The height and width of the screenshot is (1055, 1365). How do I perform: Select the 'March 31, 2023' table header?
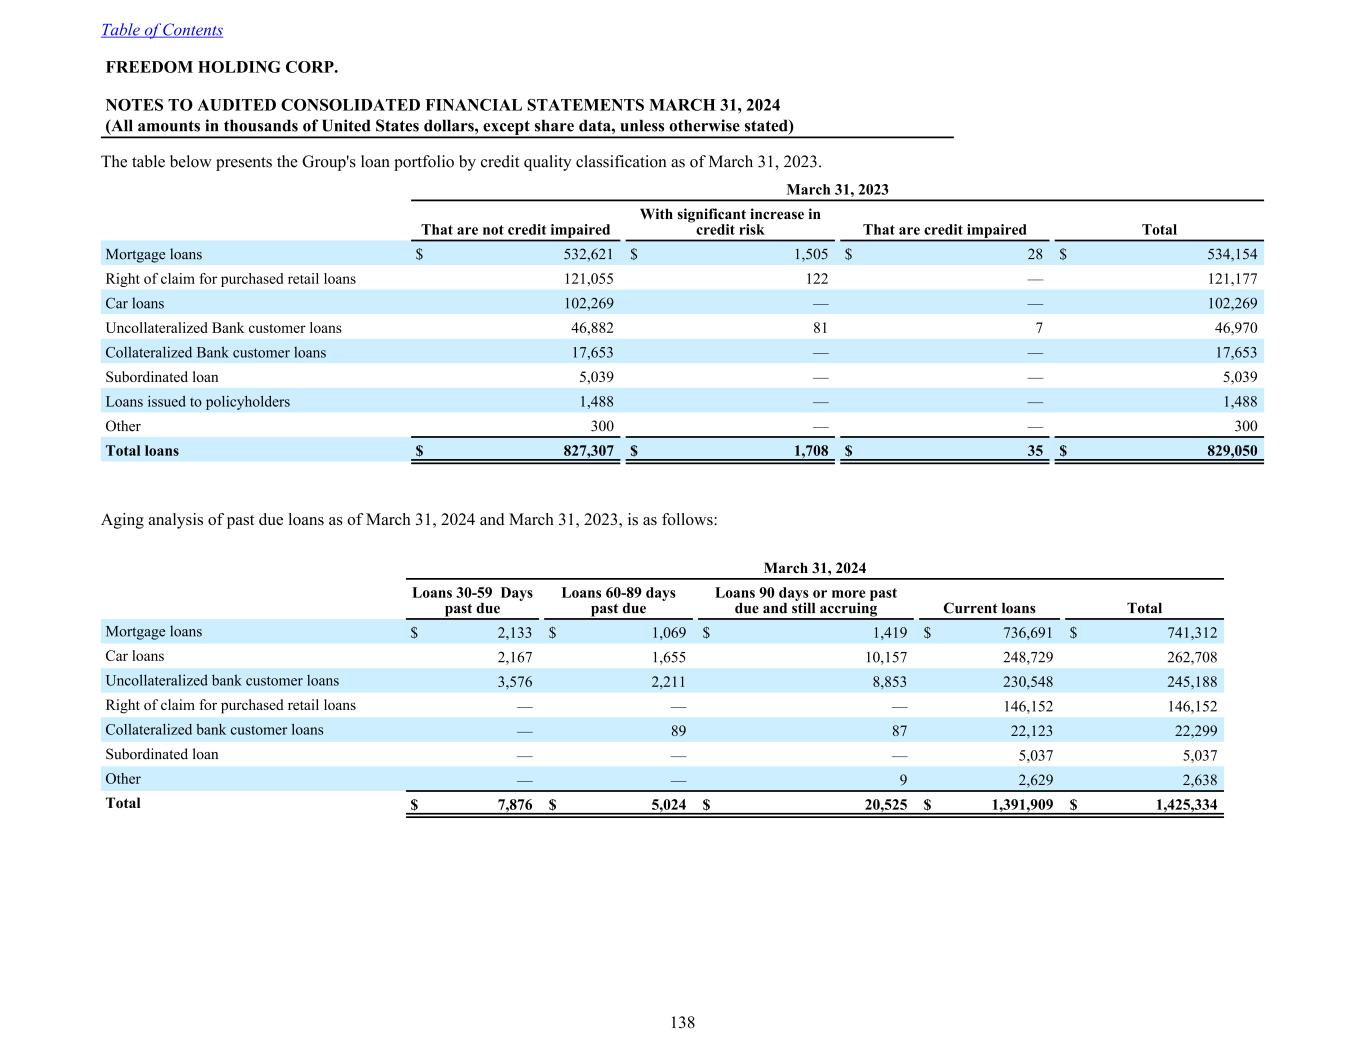tap(837, 190)
